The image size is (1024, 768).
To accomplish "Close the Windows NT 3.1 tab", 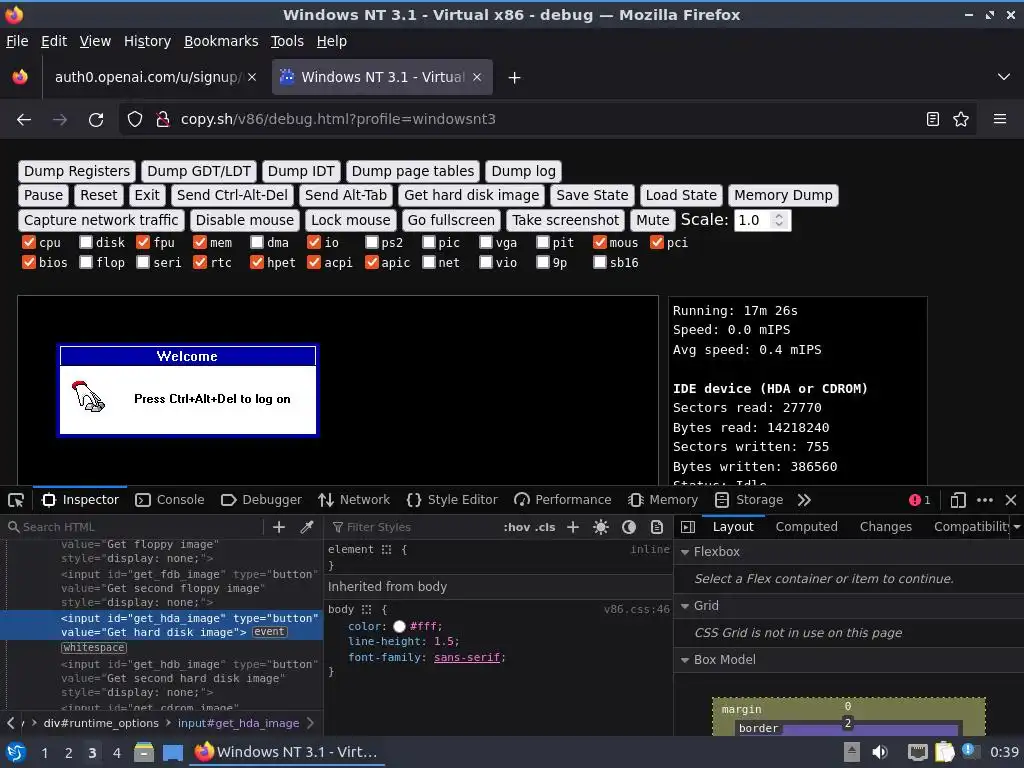I will [477, 77].
